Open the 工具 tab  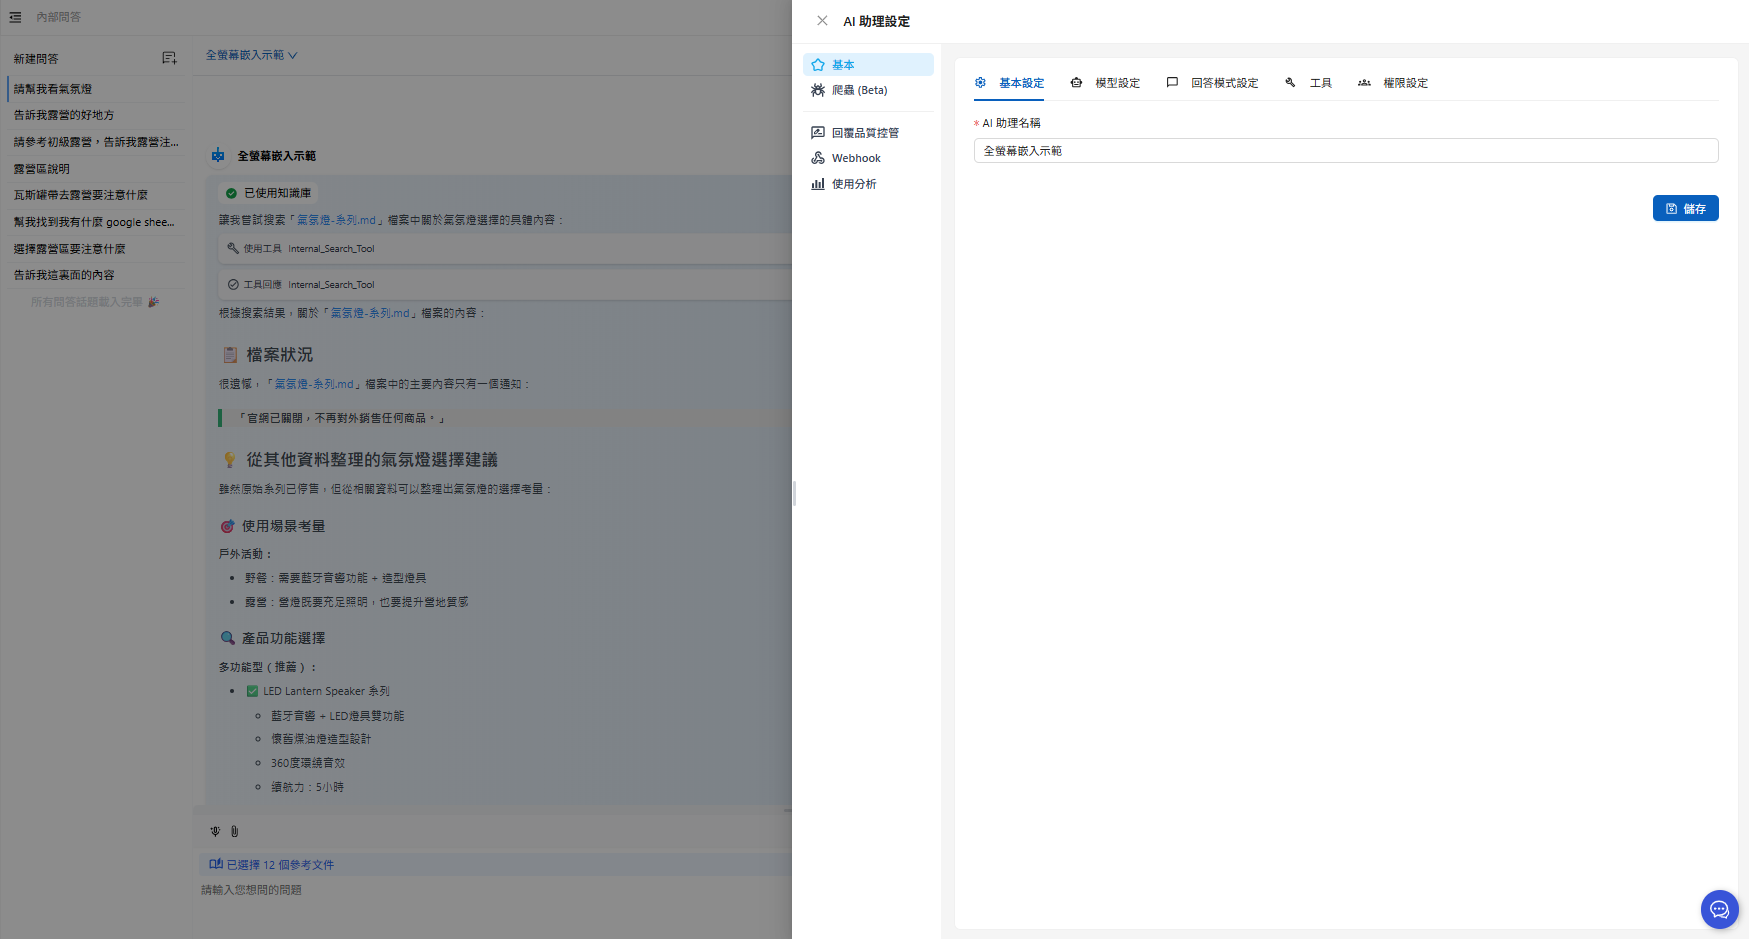pos(1309,83)
